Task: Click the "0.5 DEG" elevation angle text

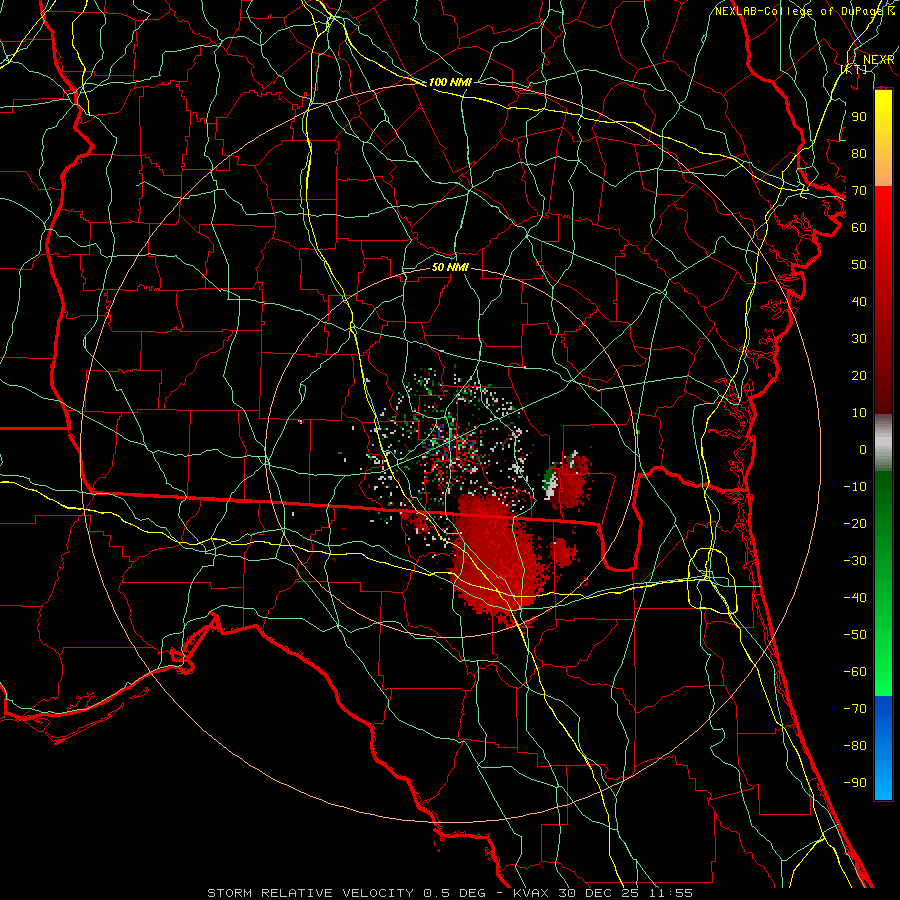Action: coord(455,893)
